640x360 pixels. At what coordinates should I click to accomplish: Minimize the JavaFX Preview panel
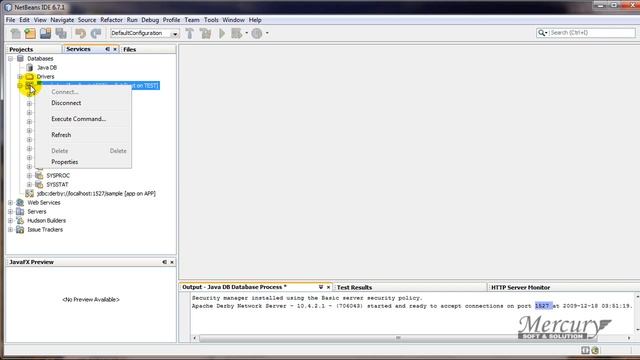point(164,262)
